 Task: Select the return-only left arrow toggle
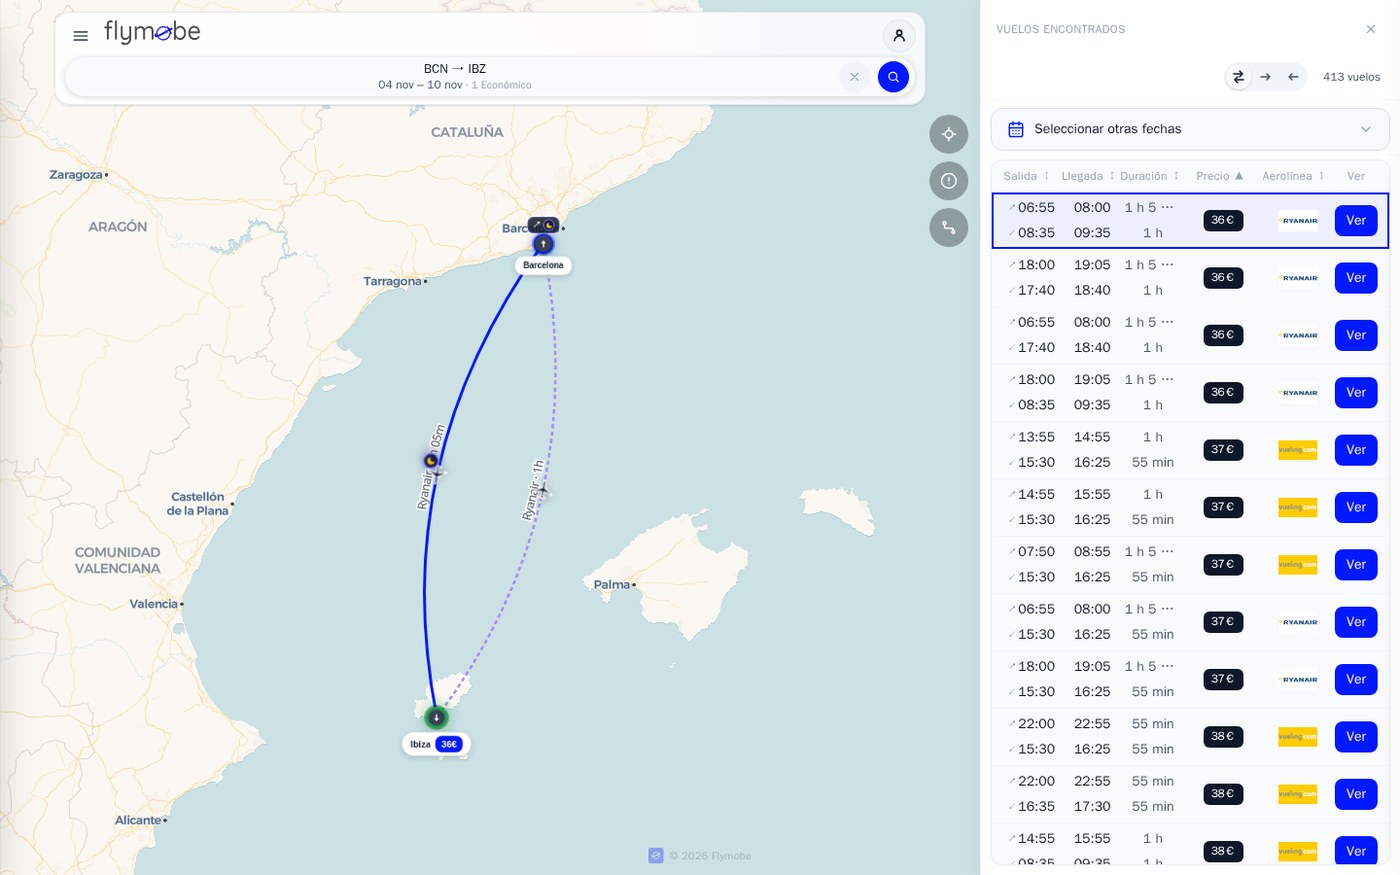pos(1293,77)
